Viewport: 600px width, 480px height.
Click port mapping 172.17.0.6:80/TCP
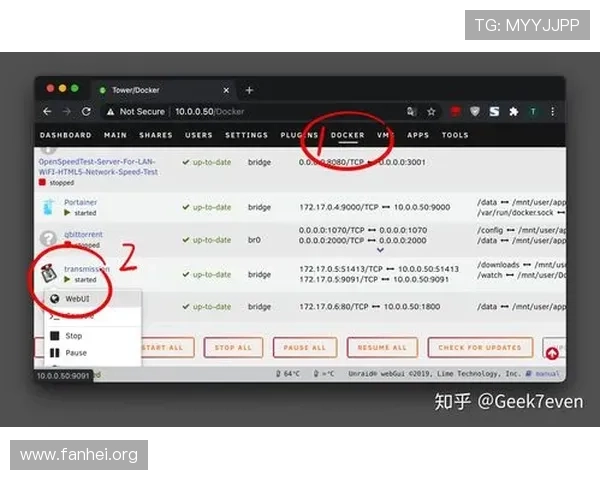pos(334,307)
